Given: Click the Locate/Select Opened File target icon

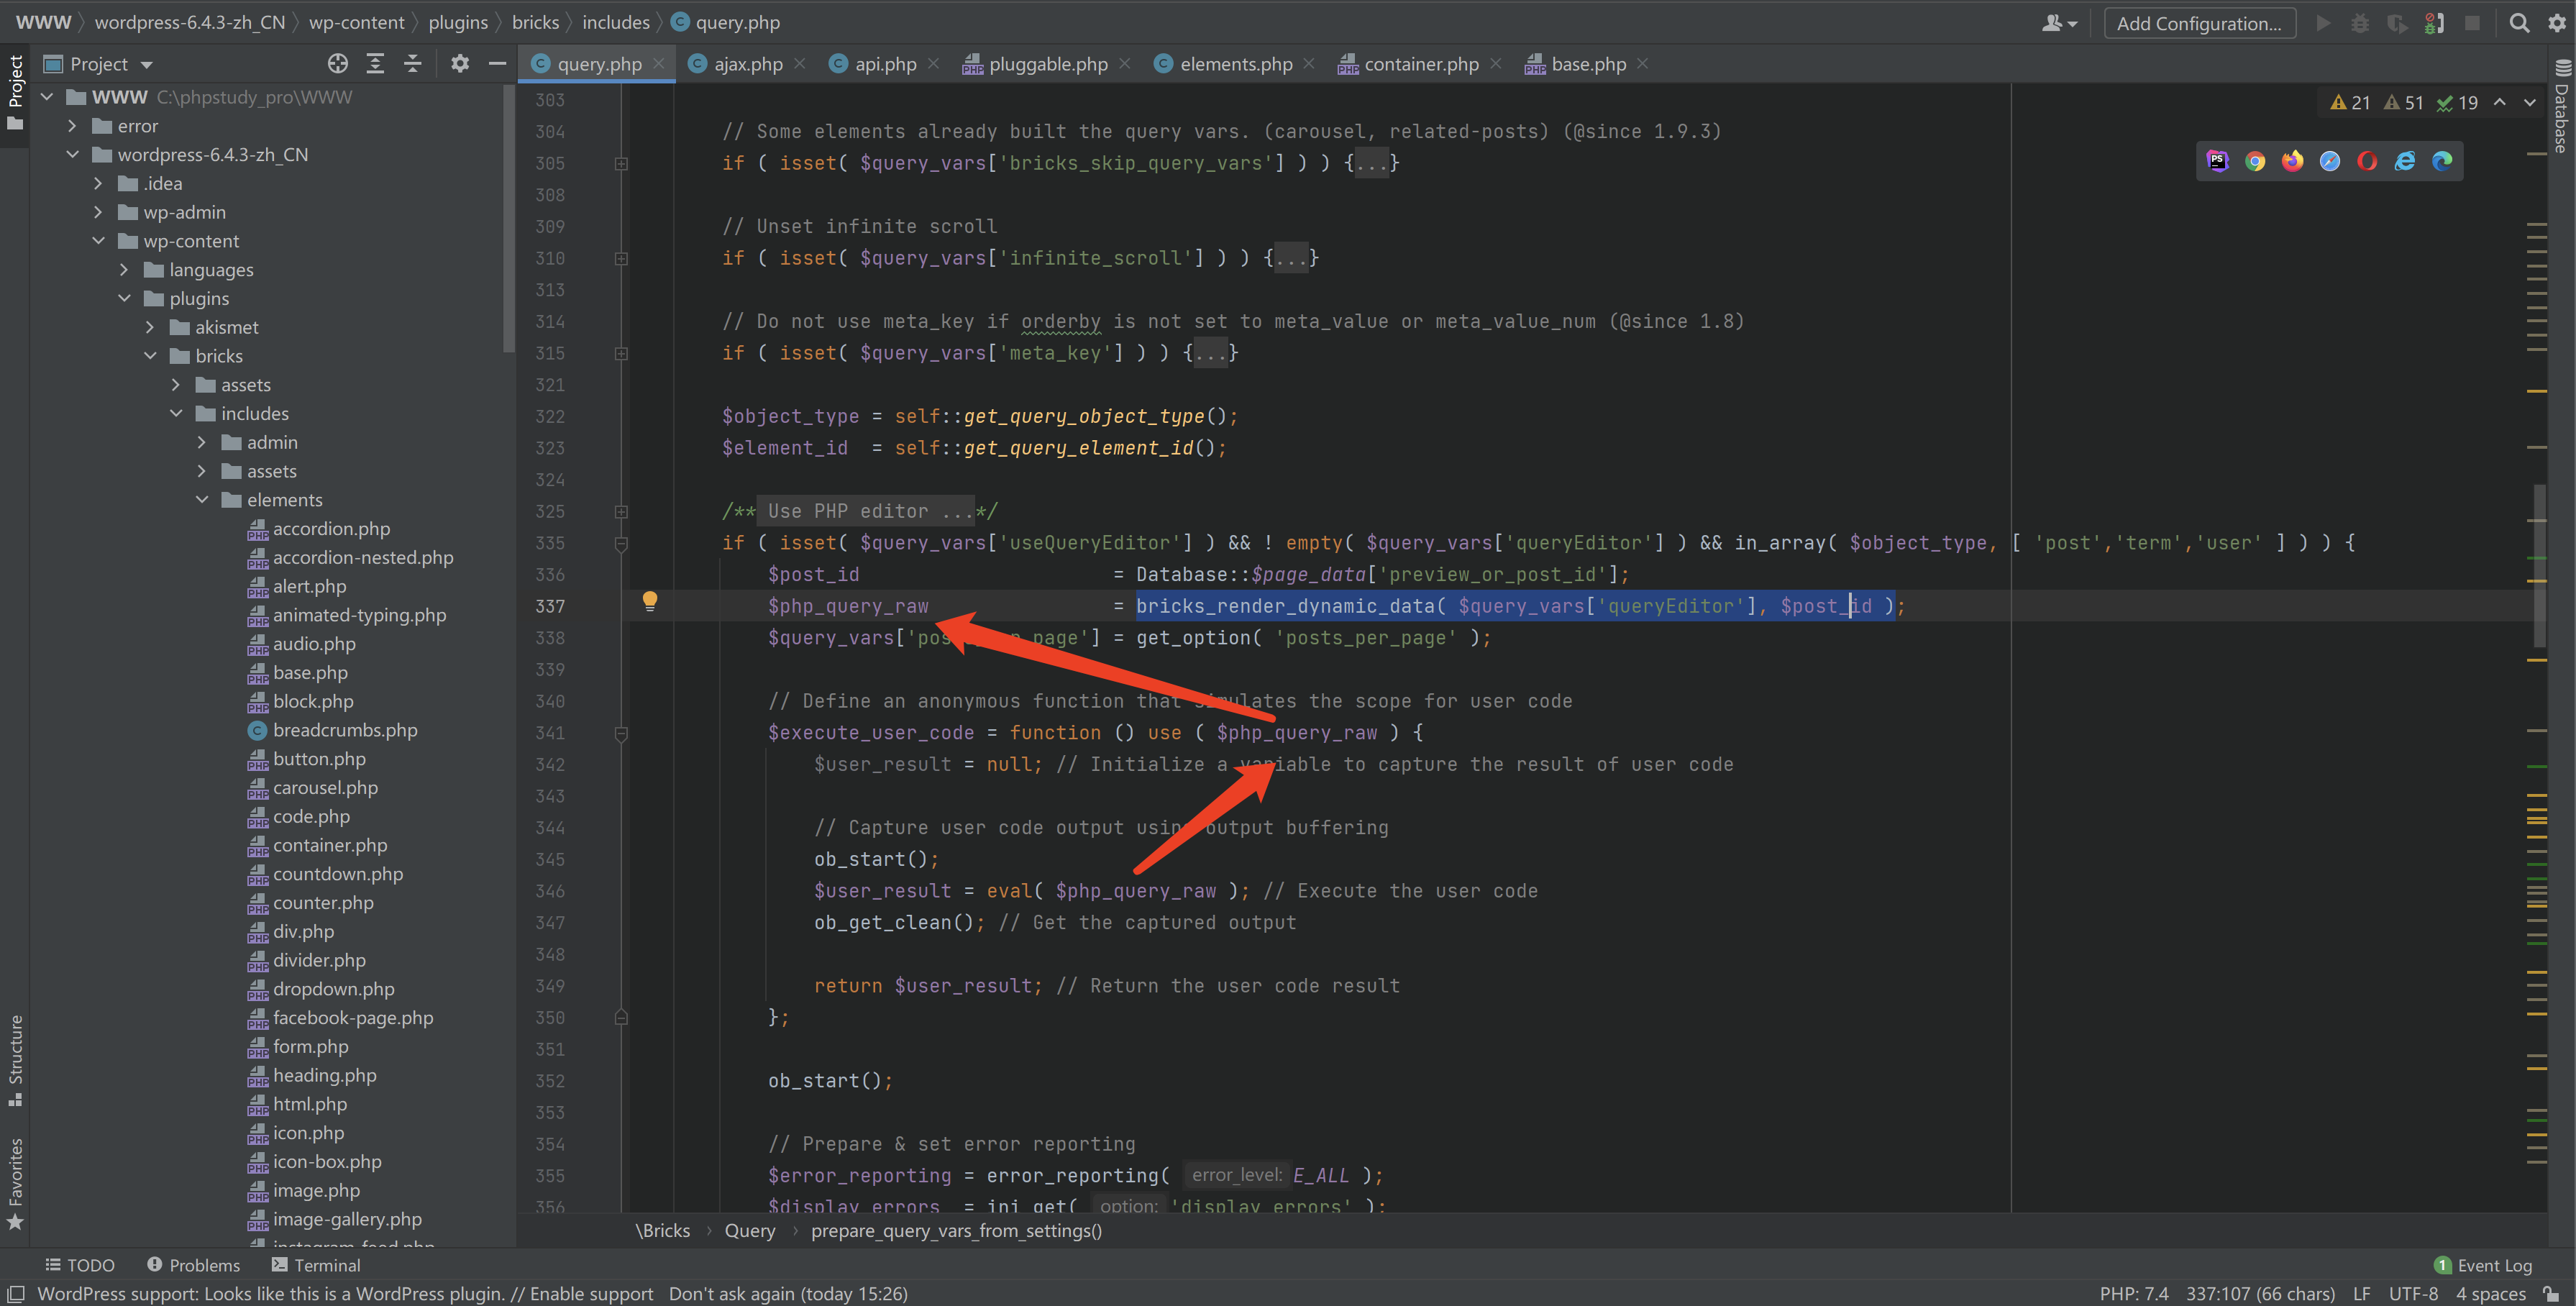Looking at the screenshot, I should pyautogui.click(x=338, y=64).
